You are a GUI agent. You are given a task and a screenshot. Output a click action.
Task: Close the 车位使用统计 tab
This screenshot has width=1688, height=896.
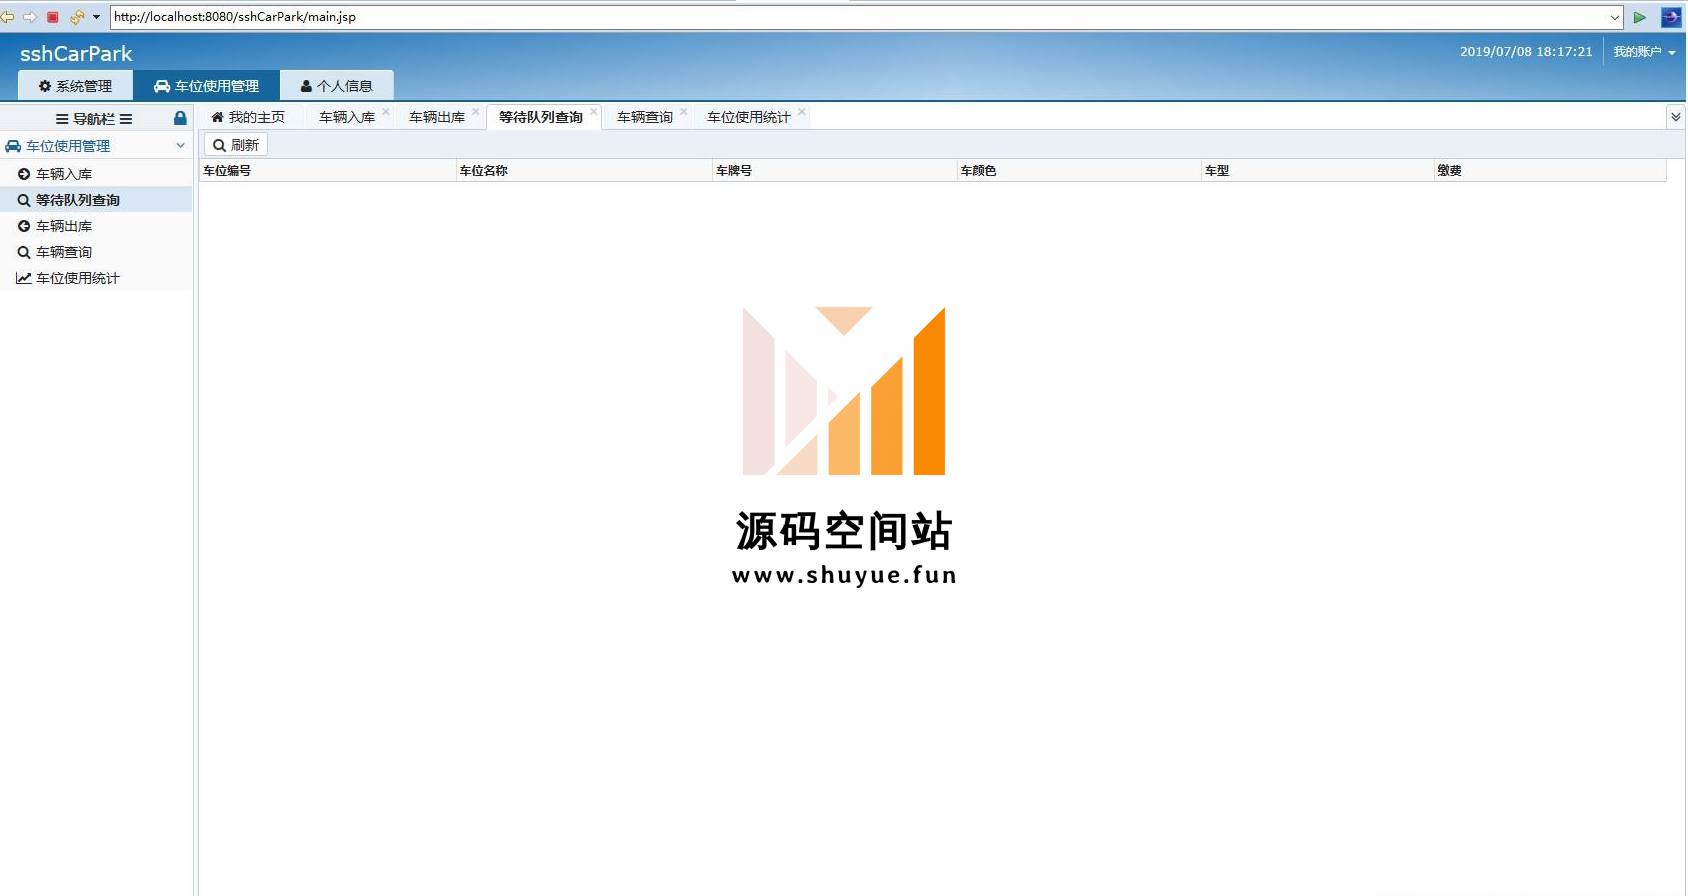(802, 112)
